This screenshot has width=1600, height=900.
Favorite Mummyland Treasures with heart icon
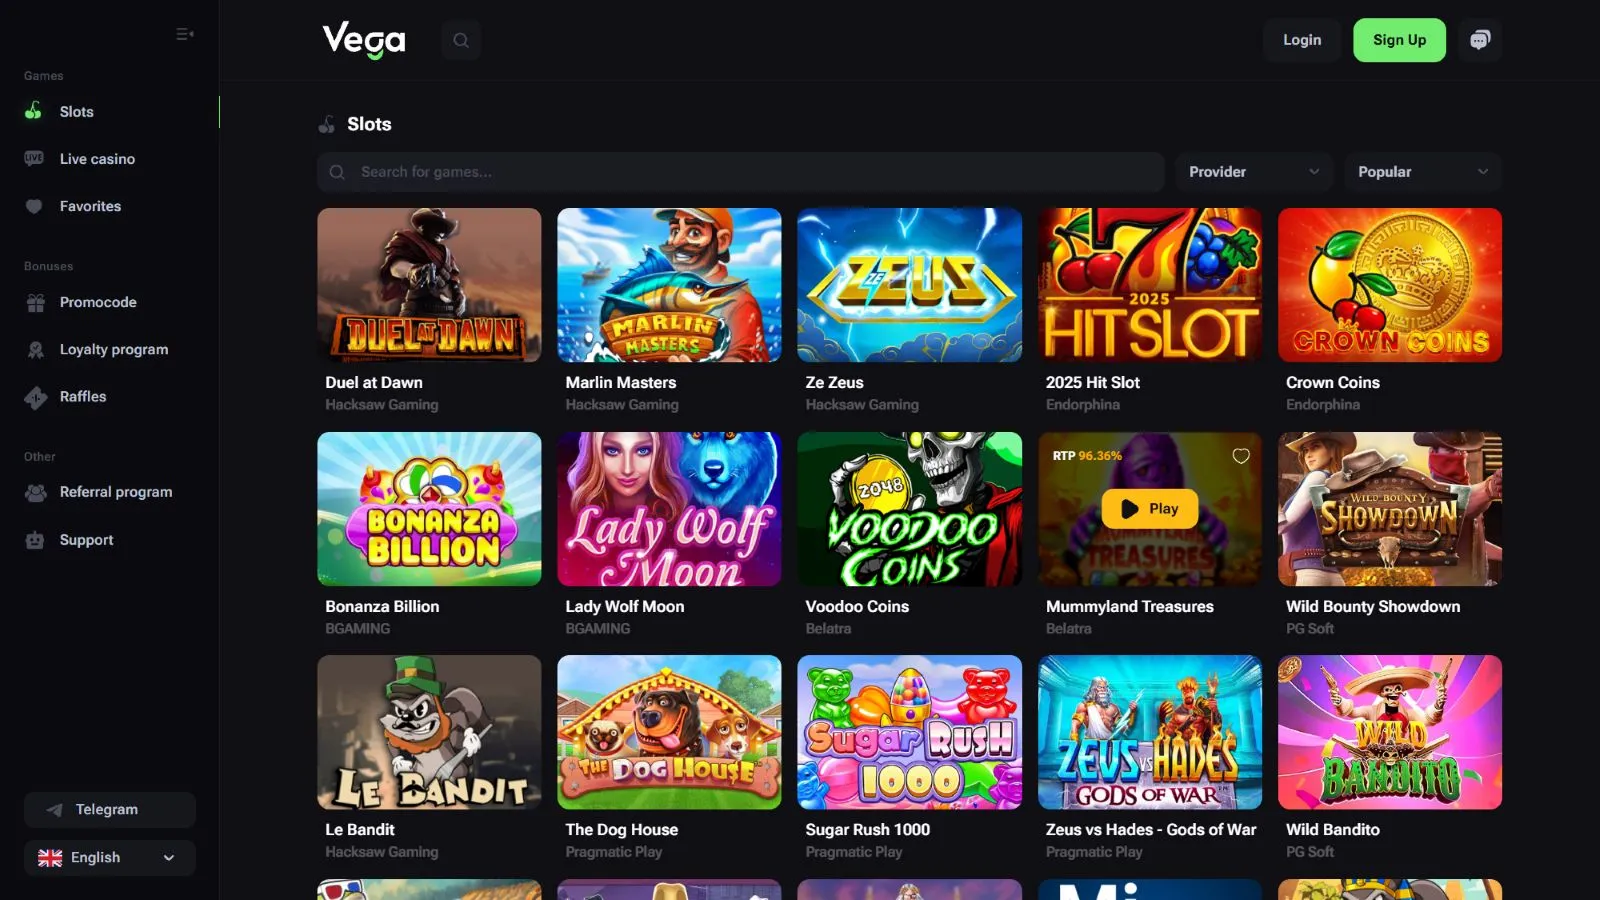[1241, 456]
